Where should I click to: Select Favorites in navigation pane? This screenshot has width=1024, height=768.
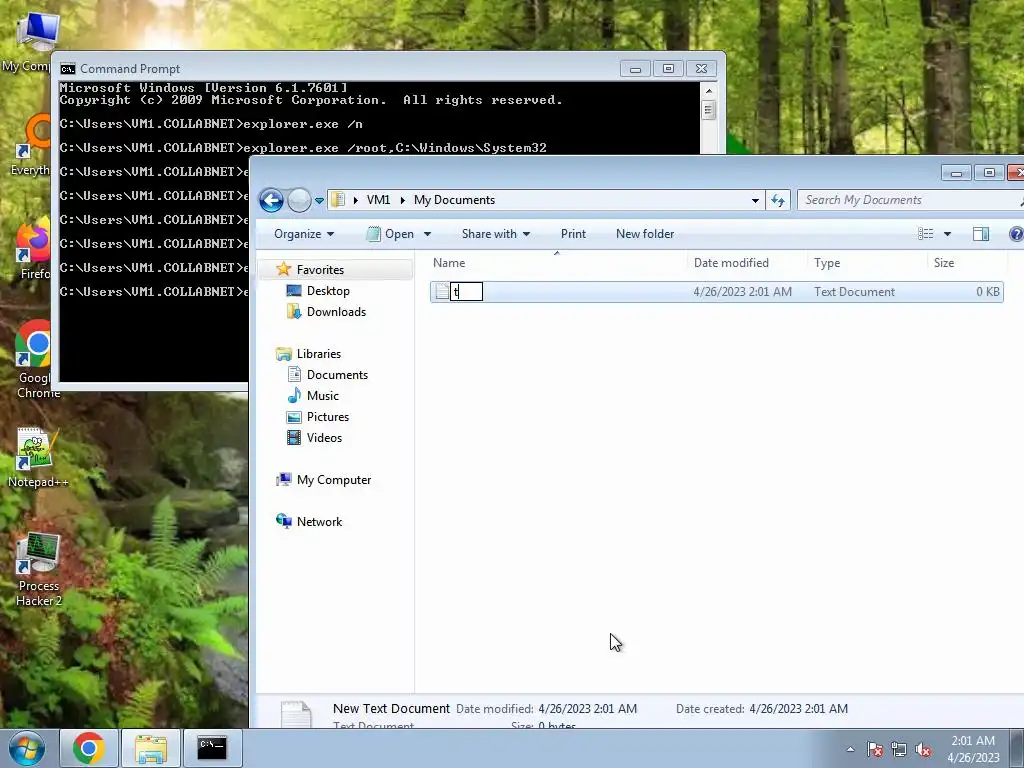[320, 270]
